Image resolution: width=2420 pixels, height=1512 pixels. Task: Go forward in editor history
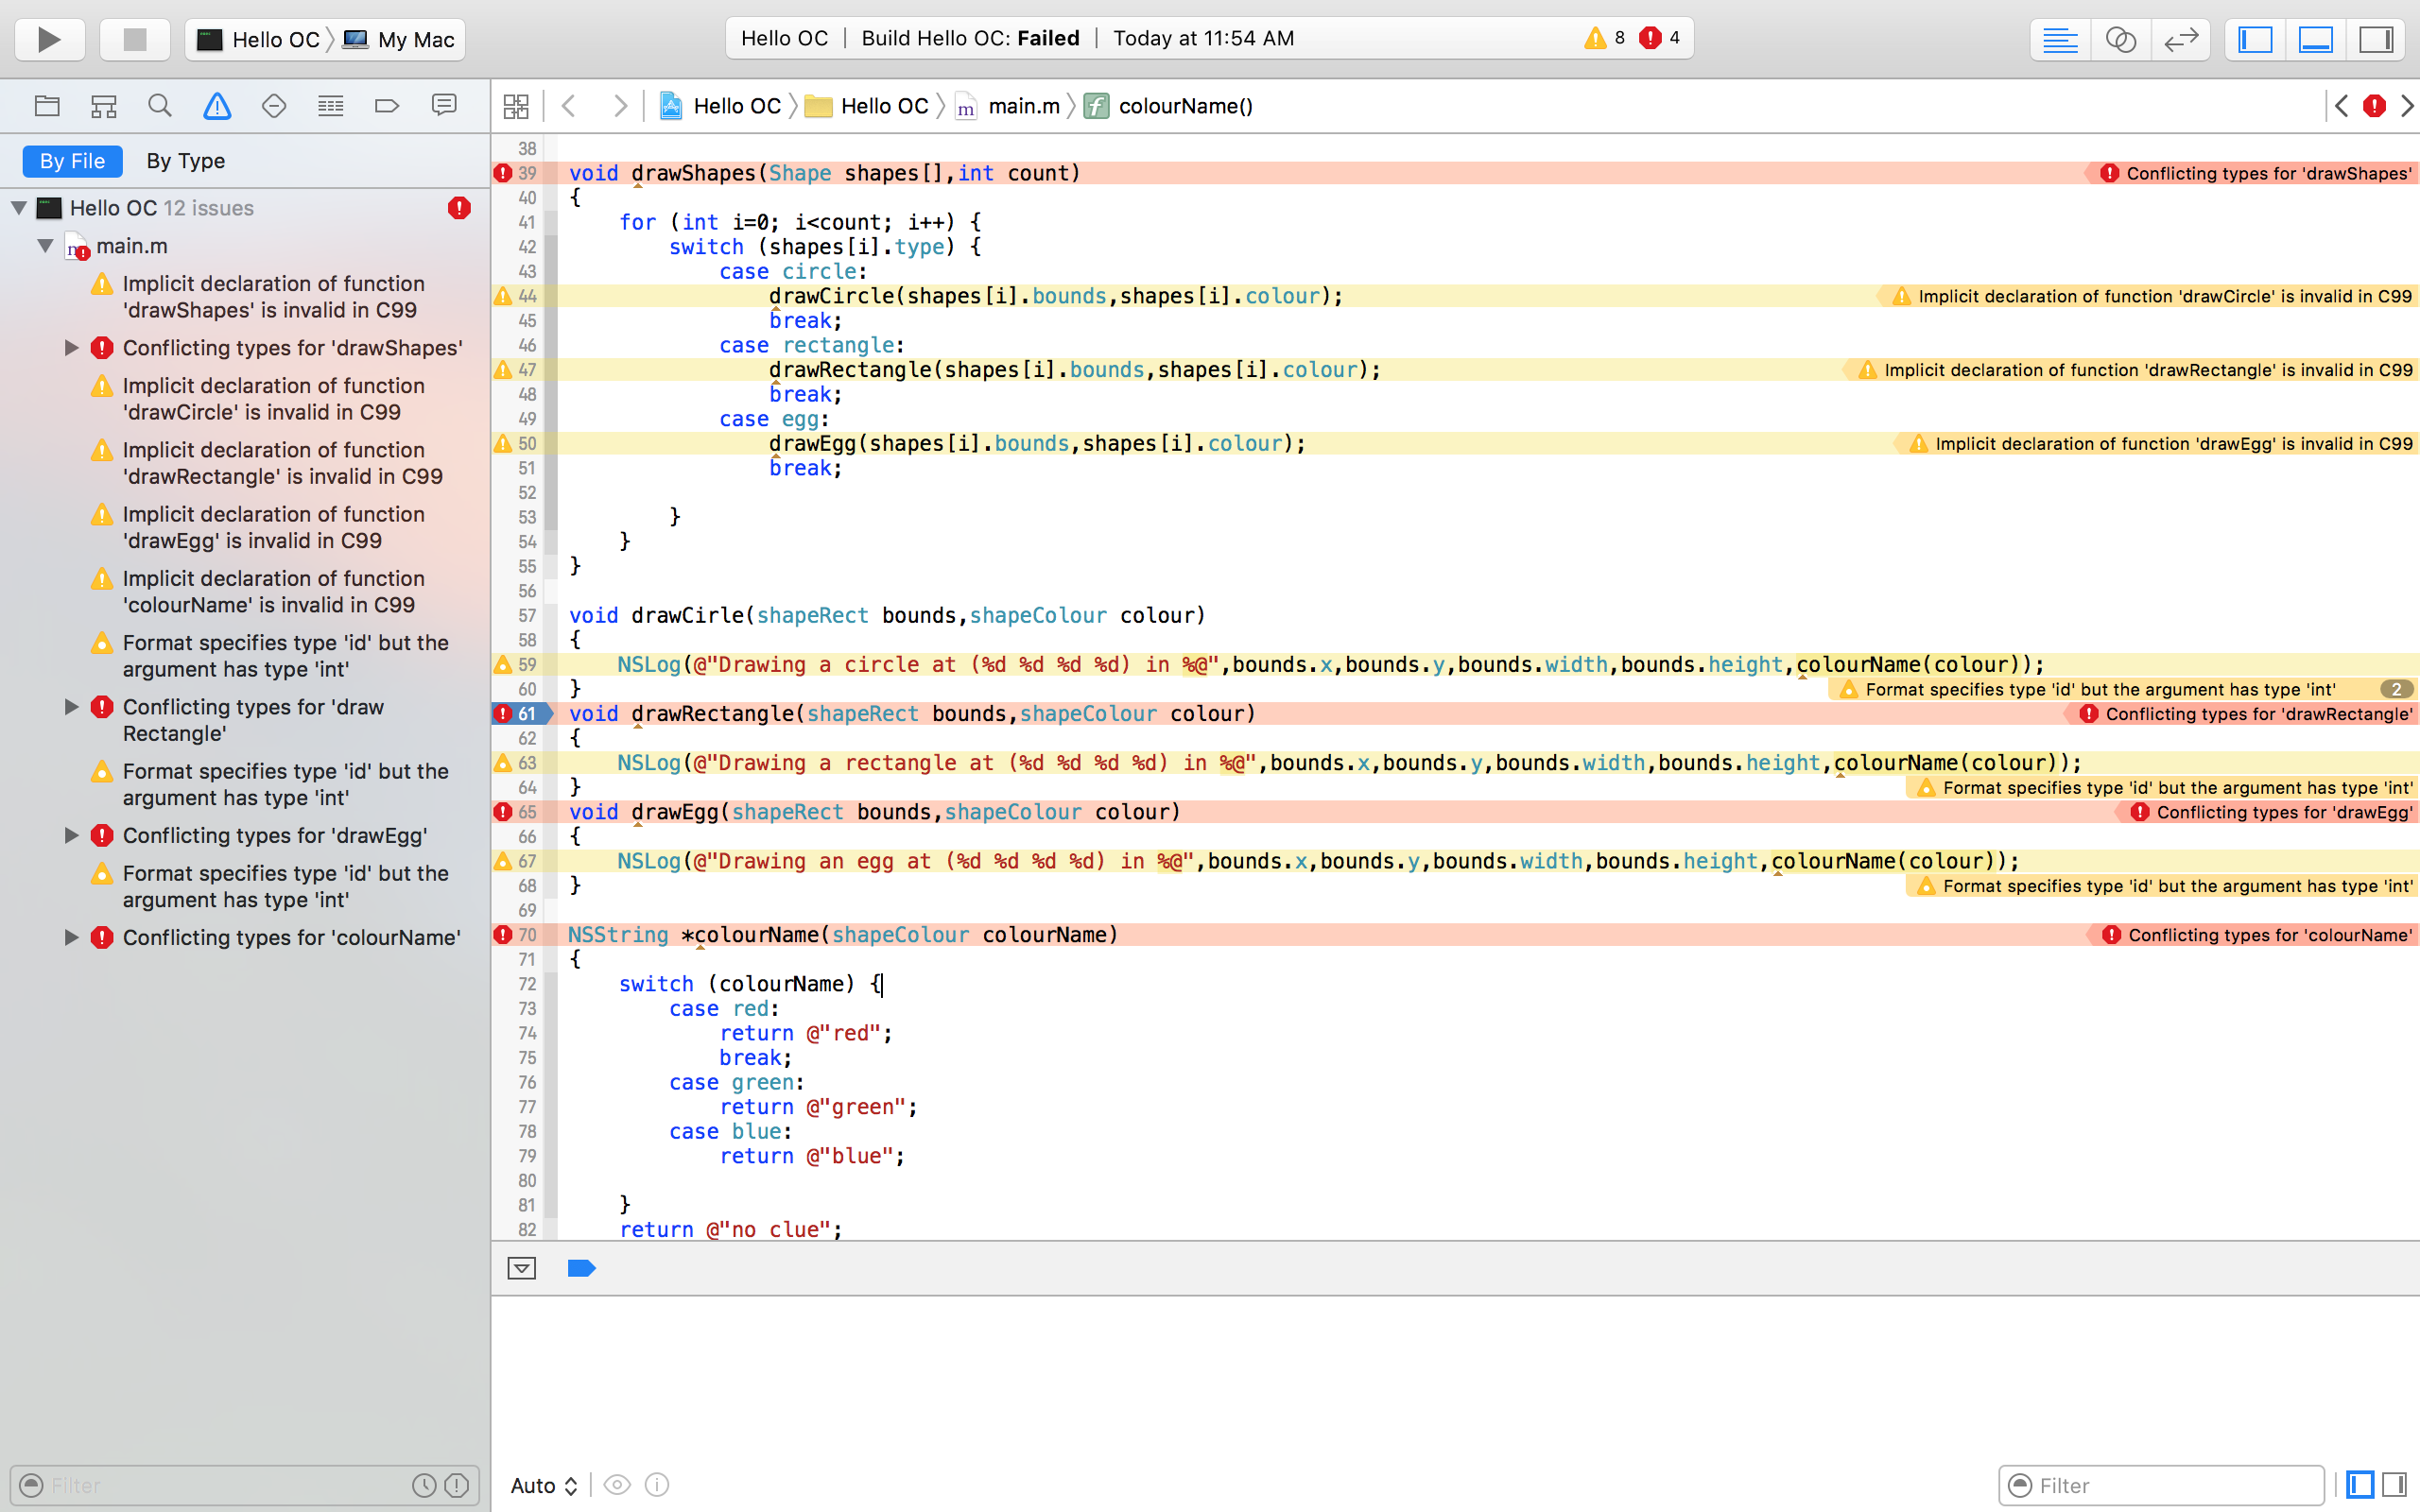pos(620,106)
